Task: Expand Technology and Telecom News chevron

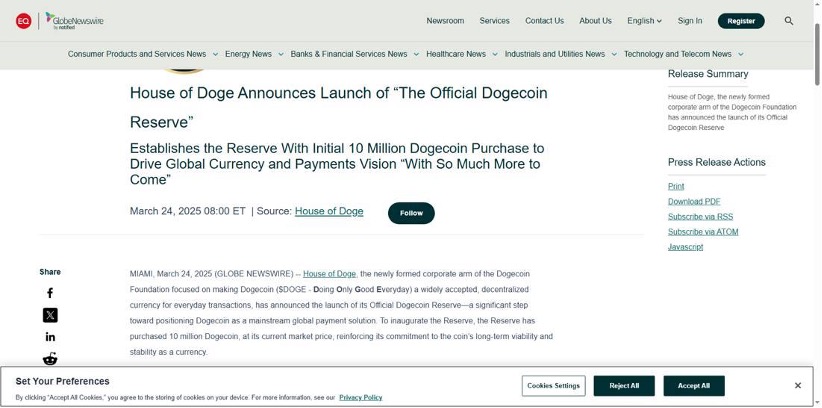Action: point(740,54)
